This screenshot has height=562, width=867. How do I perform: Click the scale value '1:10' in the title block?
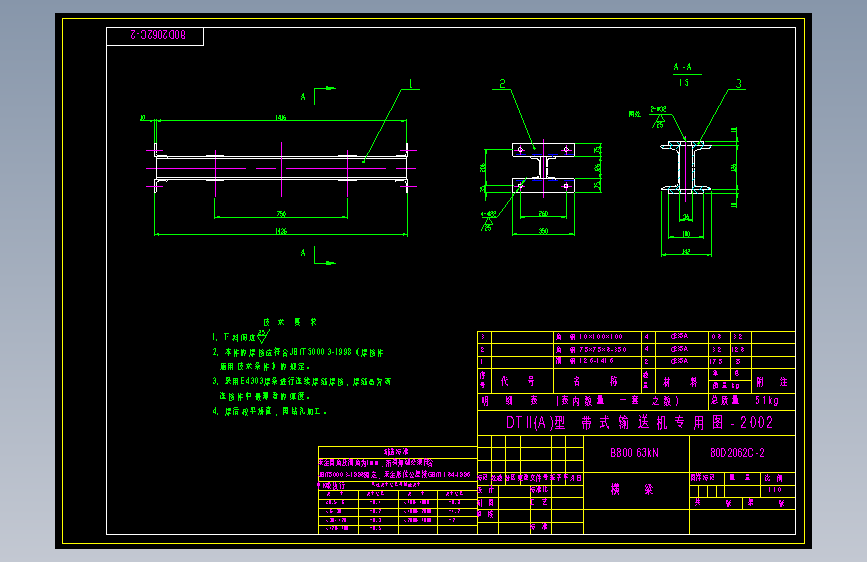click(x=775, y=490)
